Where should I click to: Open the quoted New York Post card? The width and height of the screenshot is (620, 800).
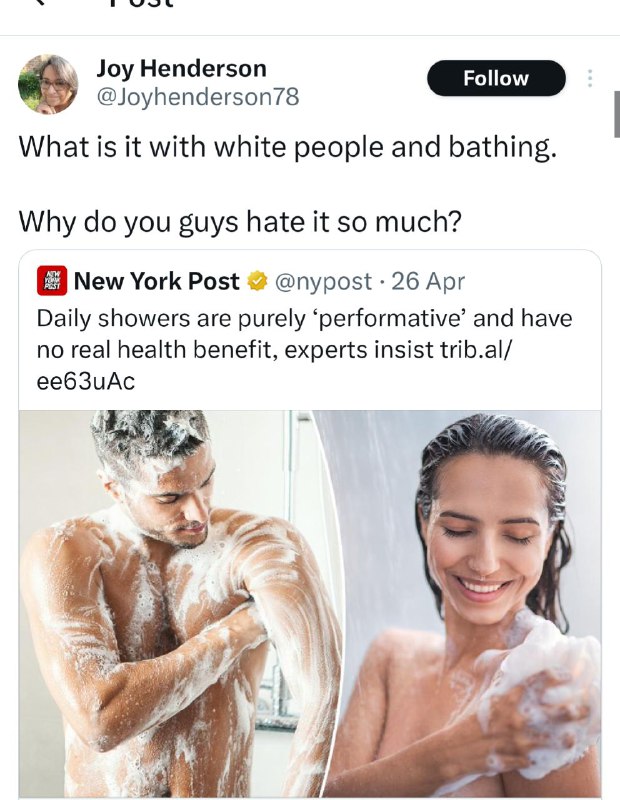[x=310, y=524]
